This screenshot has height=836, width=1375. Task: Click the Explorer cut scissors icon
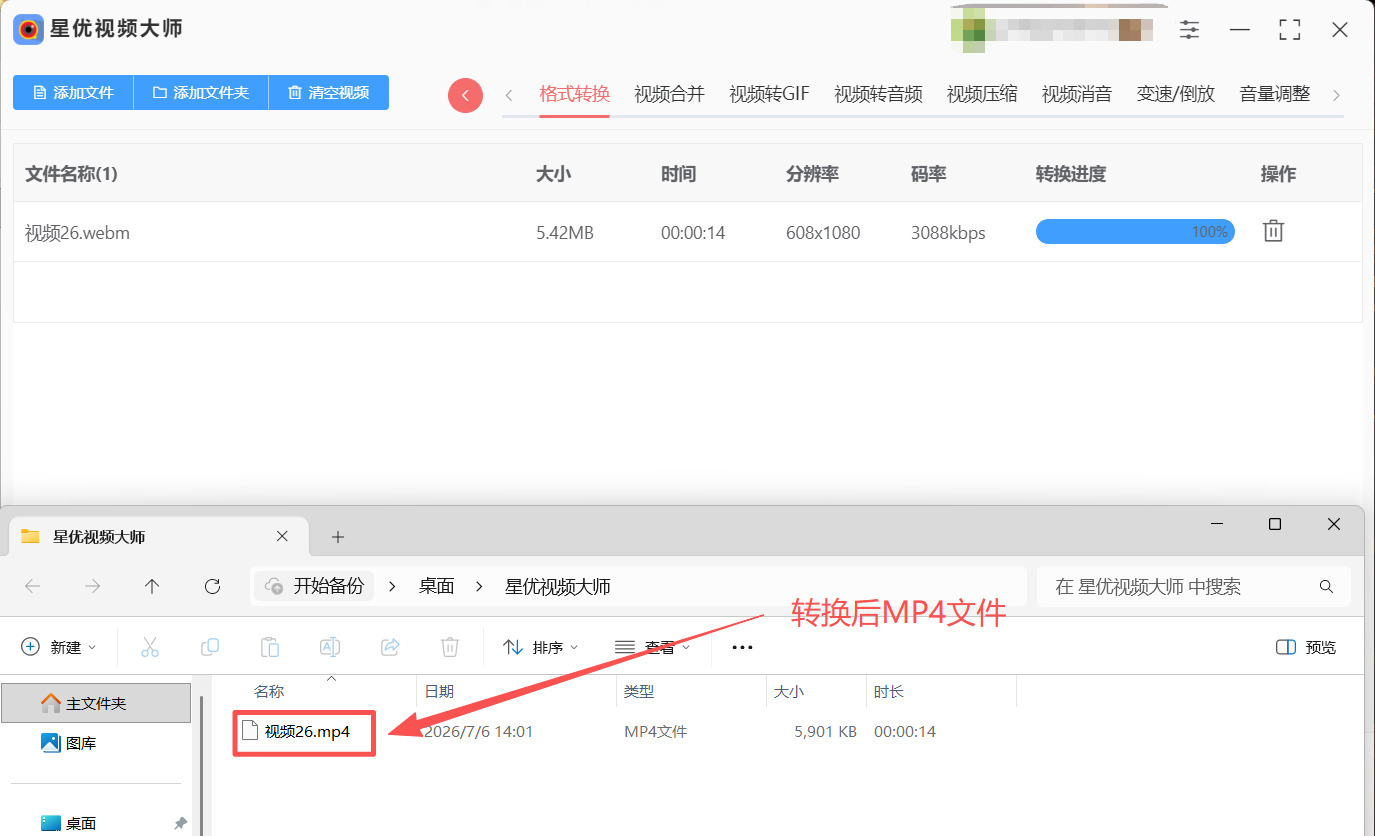pyautogui.click(x=150, y=647)
